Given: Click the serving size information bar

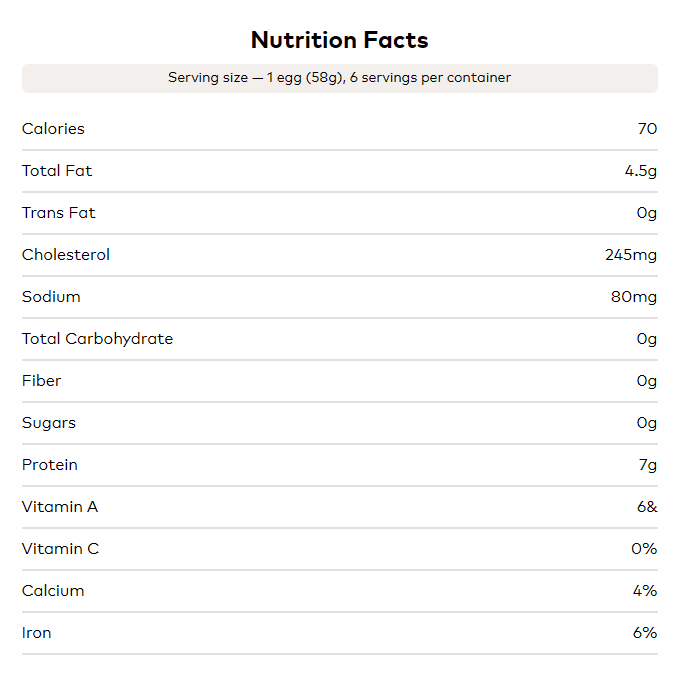Looking at the screenshot, I should [x=339, y=78].
